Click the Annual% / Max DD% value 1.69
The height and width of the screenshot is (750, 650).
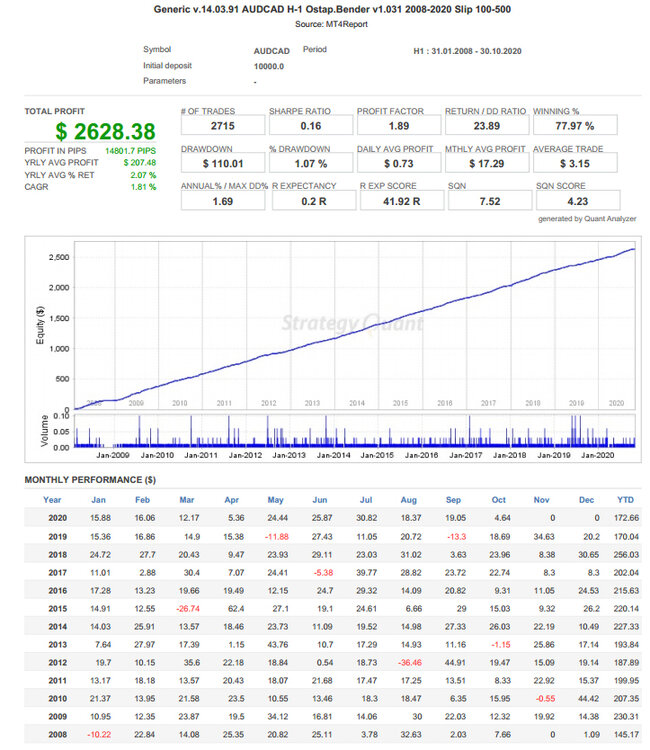222,201
